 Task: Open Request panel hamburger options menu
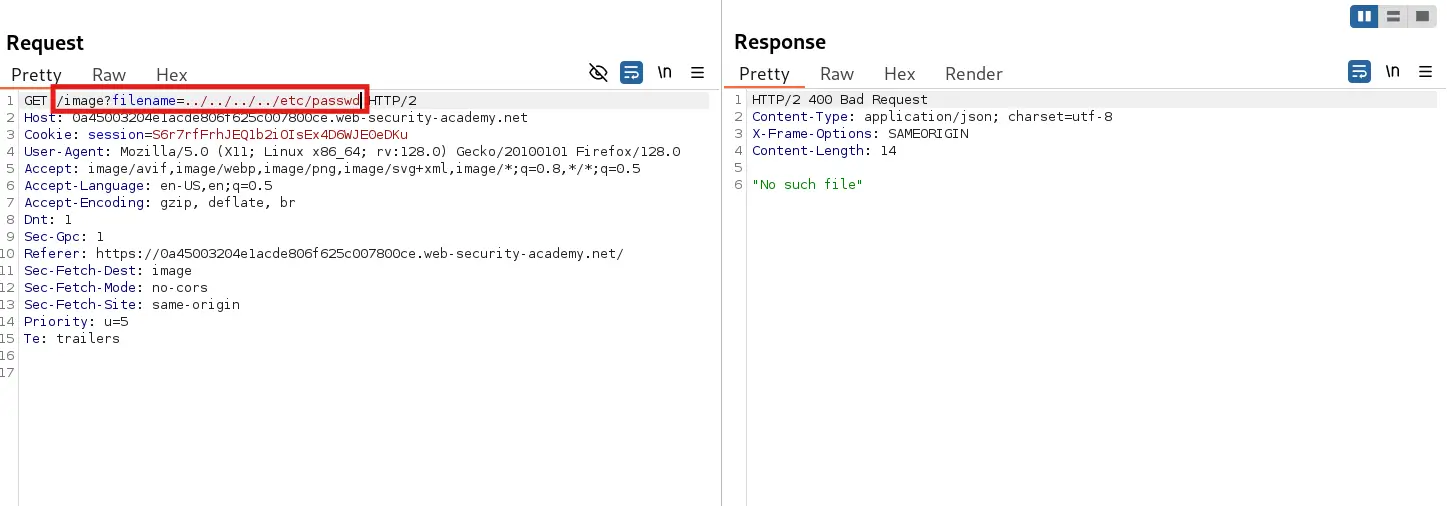click(698, 72)
